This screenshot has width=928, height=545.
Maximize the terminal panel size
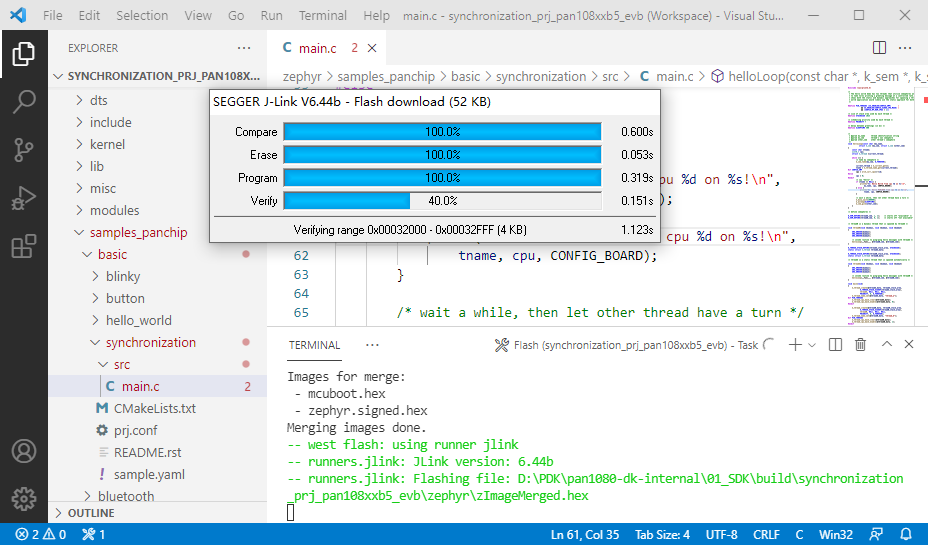887,344
